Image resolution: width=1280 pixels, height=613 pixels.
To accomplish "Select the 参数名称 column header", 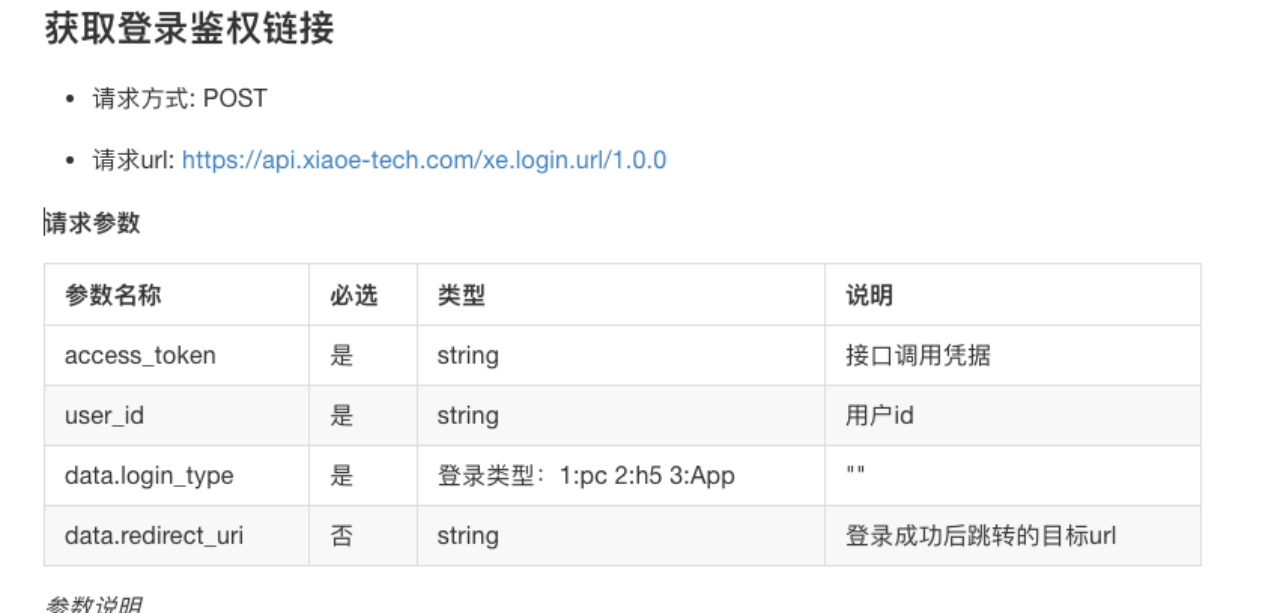I will click(x=113, y=295).
